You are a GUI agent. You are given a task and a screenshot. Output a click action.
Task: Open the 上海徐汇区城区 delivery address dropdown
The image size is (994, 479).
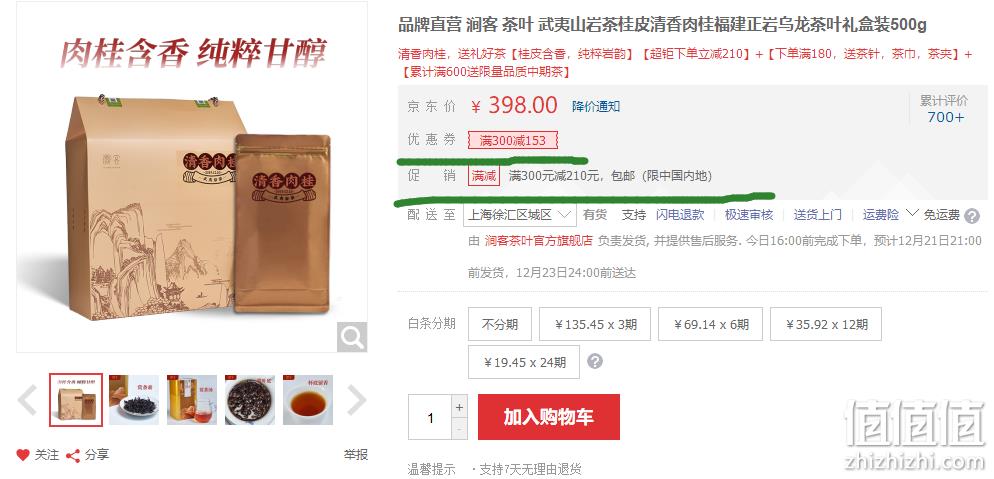[520, 215]
